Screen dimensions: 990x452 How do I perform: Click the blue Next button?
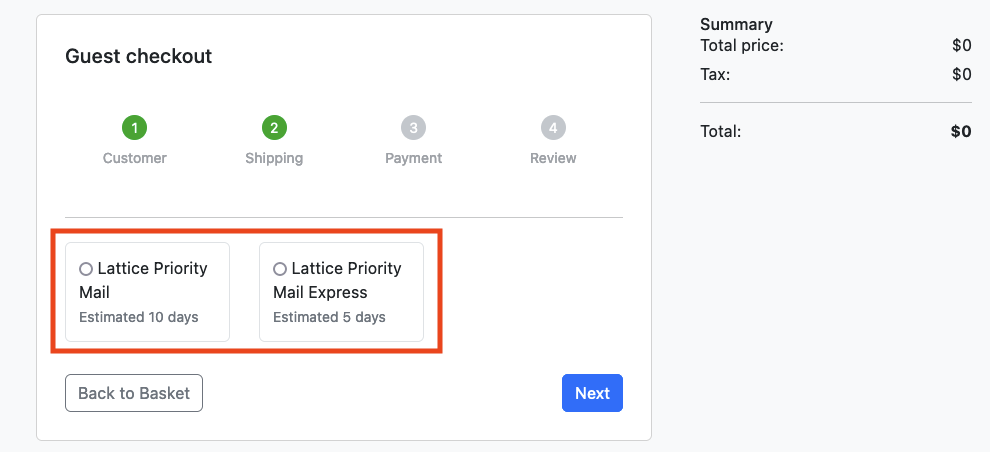[592, 393]
